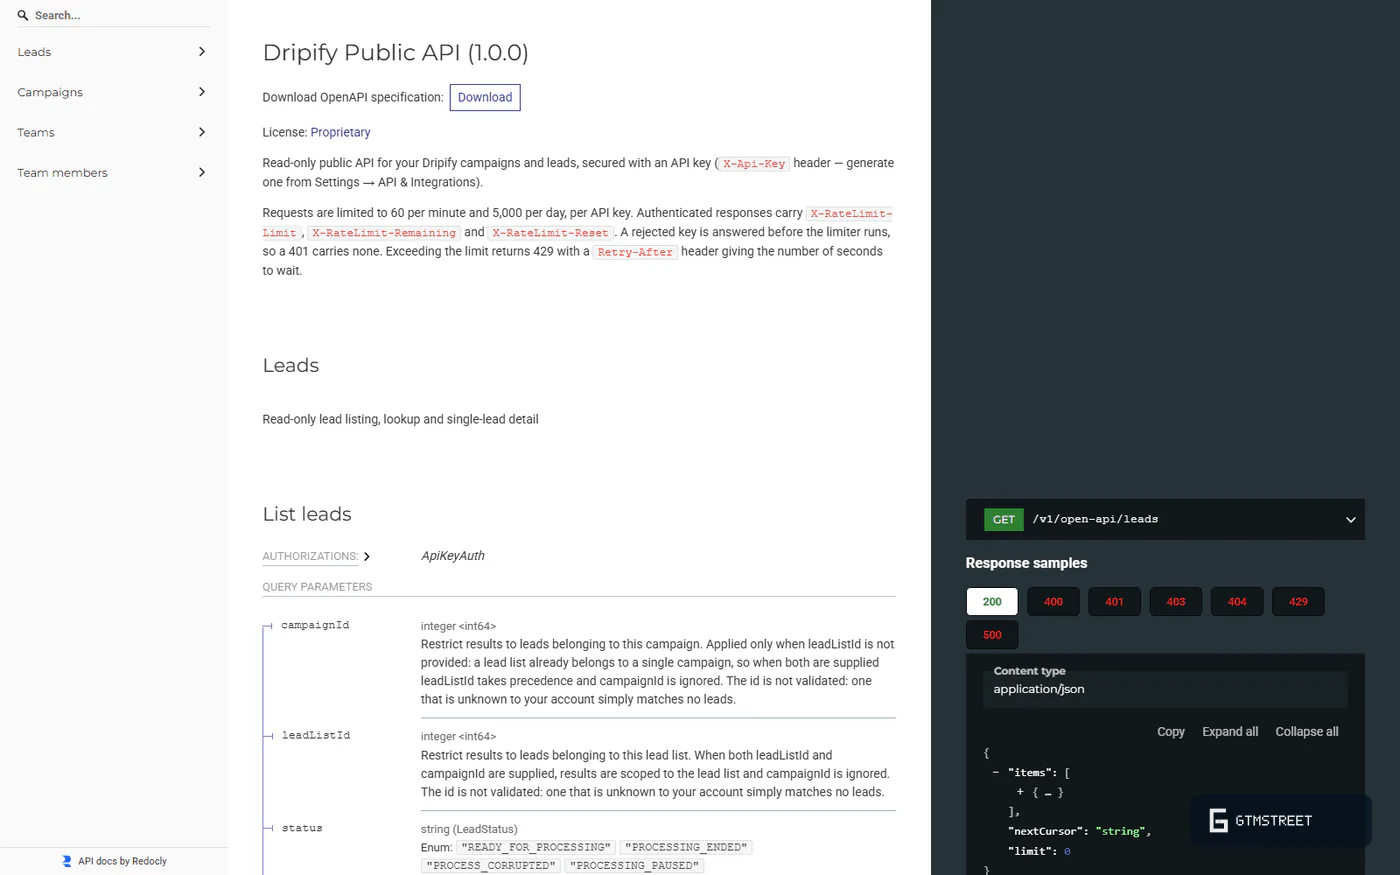
Task: Click the campaignId parameter name
Action: tap(315, 625)
